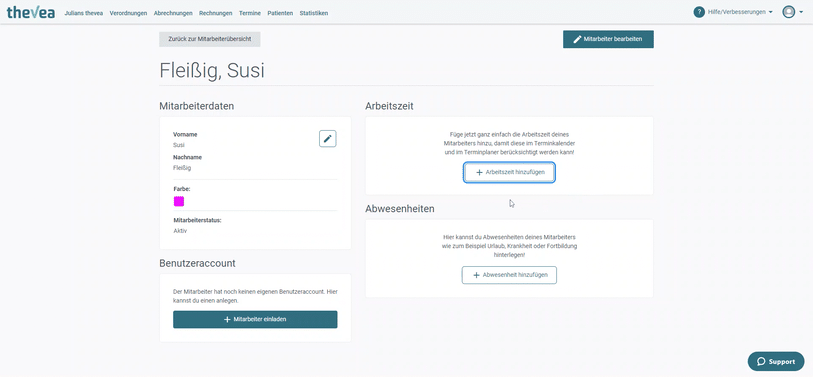
Task: Click the pencil edit icon in Mitarbeiterdaten
Action: click(x=328, y=138)
